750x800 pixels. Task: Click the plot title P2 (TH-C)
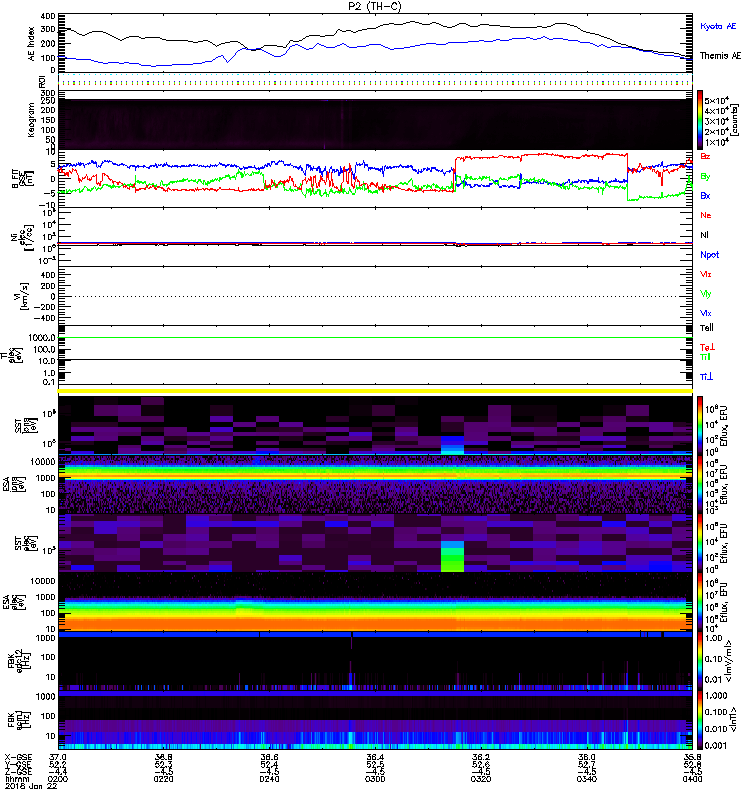374,6
